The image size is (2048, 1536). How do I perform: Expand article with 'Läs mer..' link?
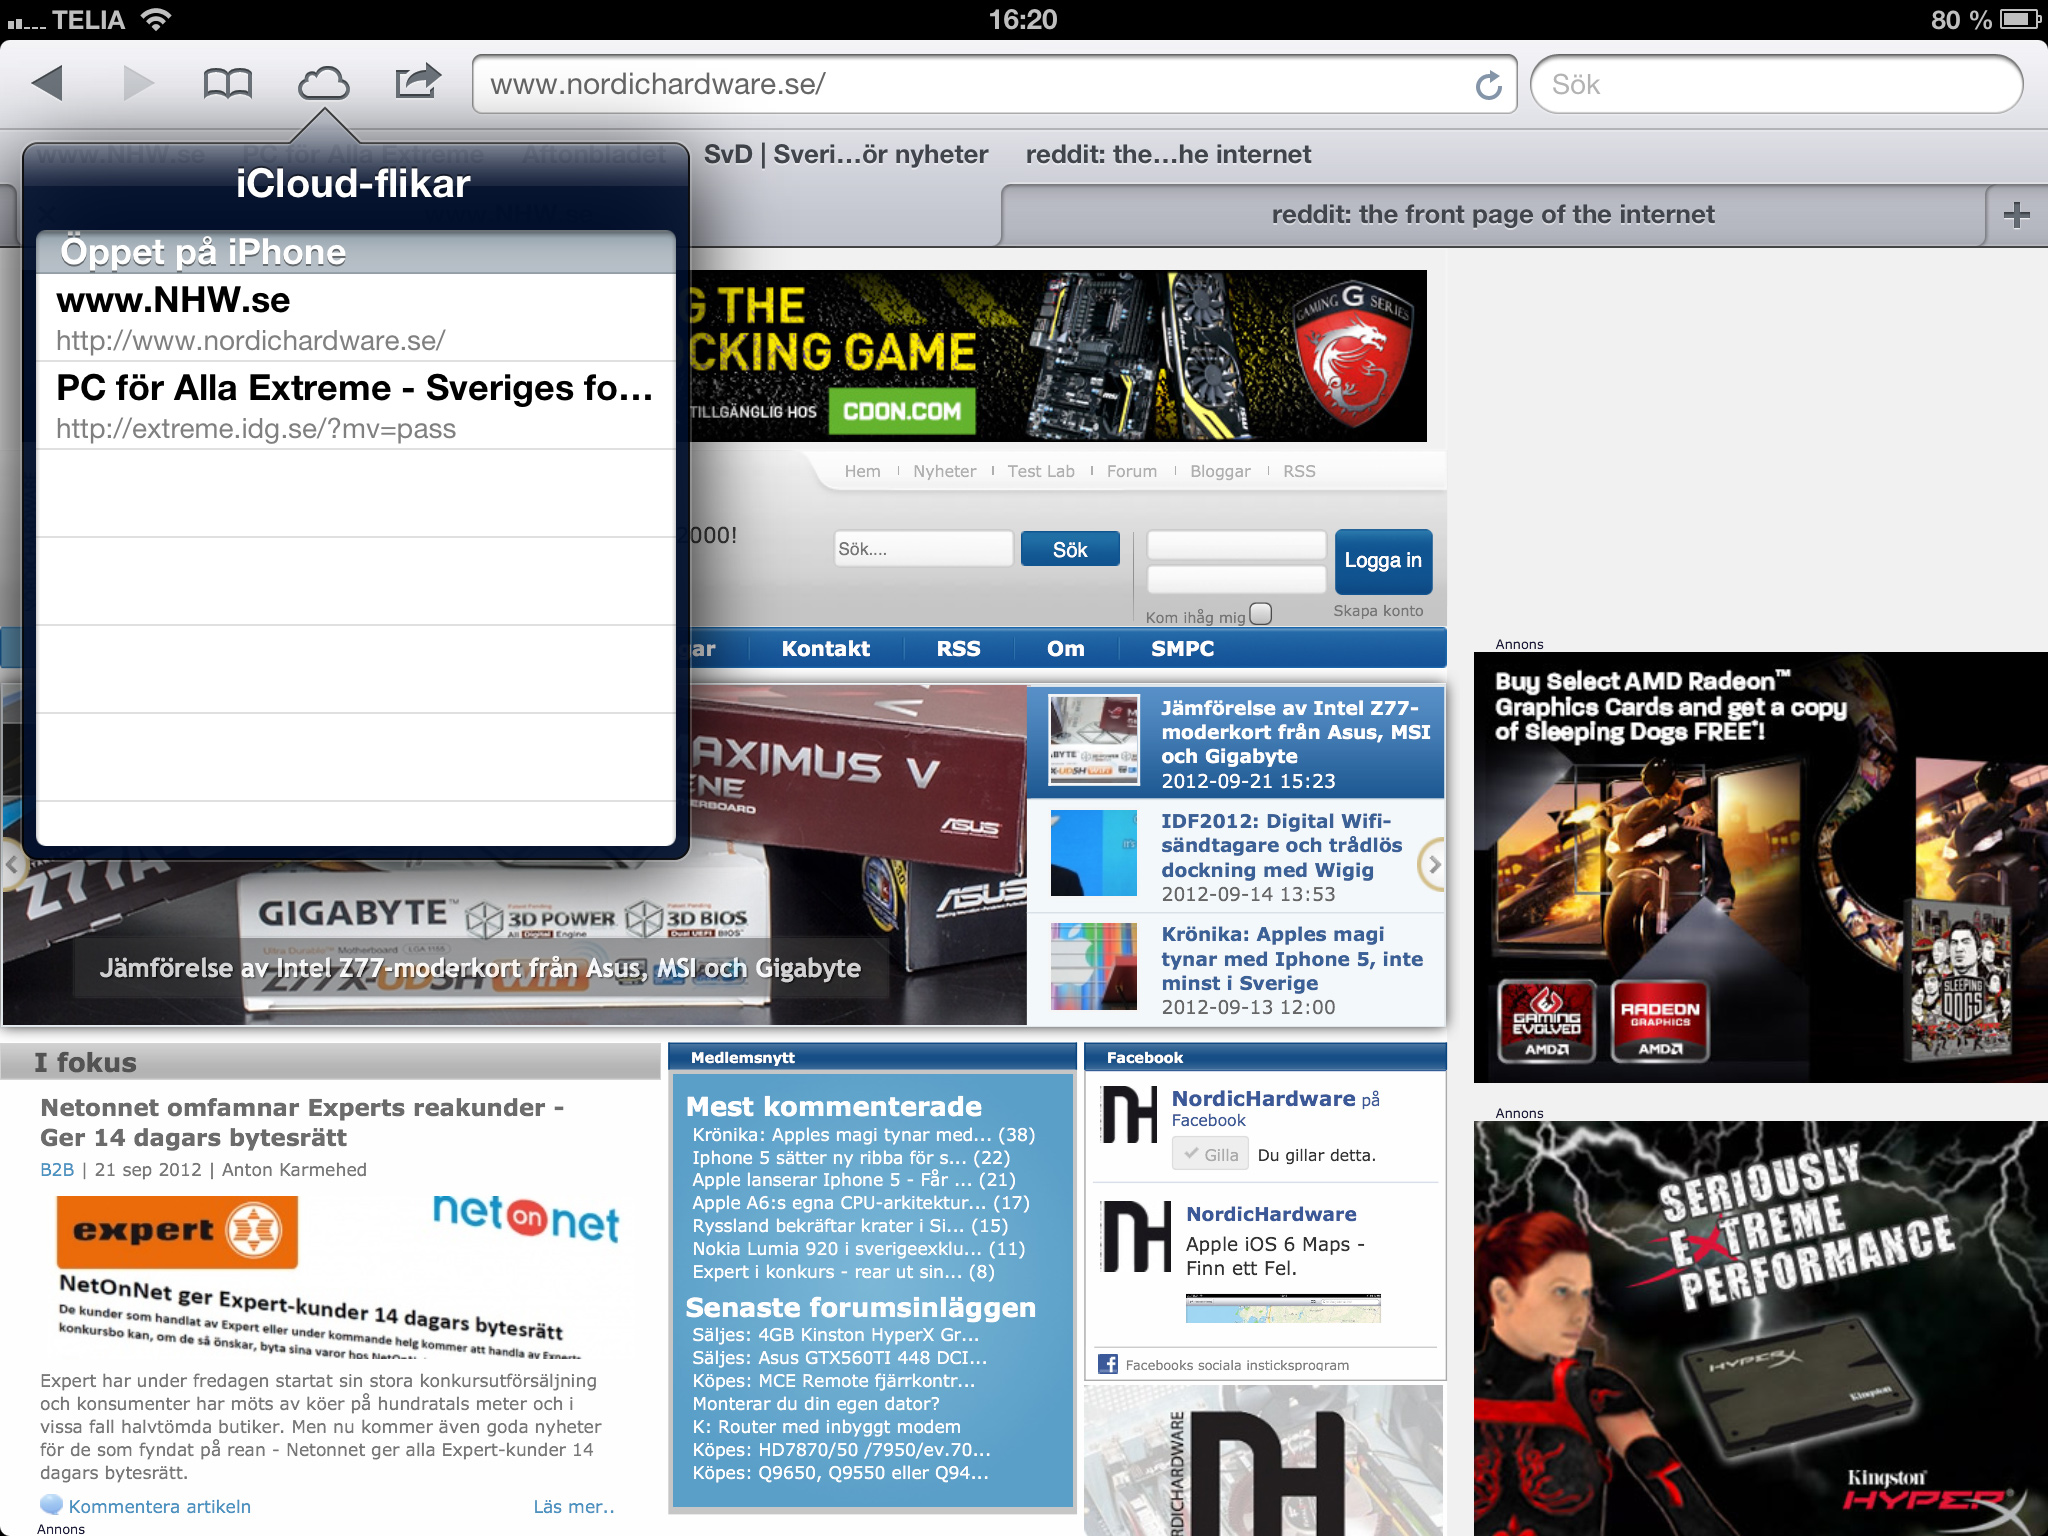coord(573,1506)
